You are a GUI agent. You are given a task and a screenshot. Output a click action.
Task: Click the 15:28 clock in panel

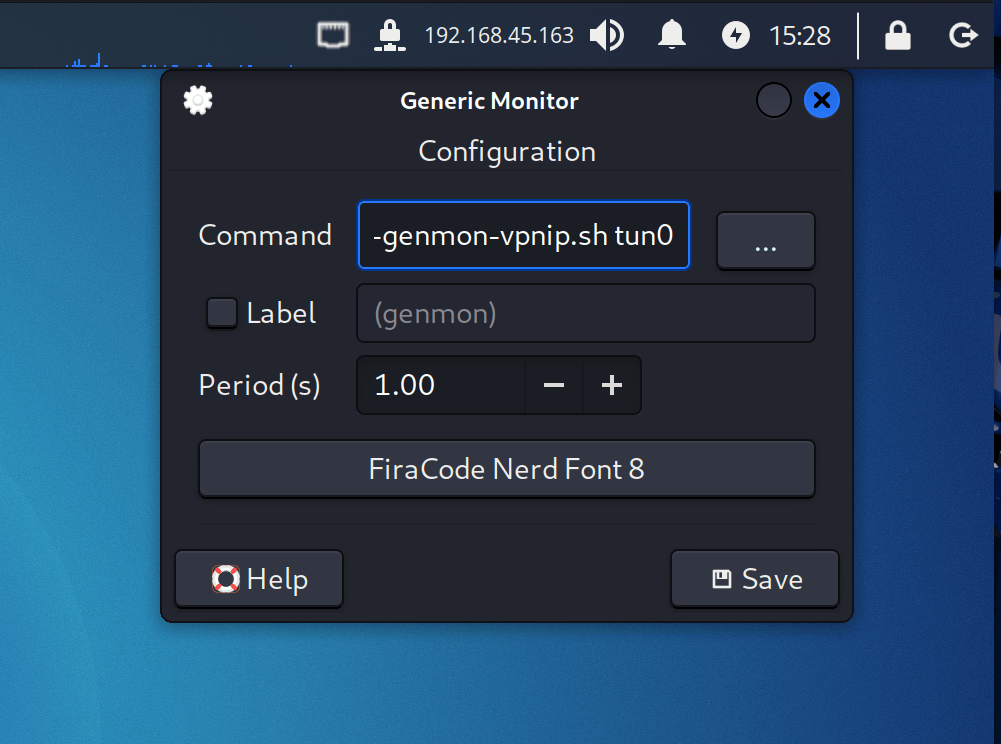pyautogui.click(x=799, y=36)
